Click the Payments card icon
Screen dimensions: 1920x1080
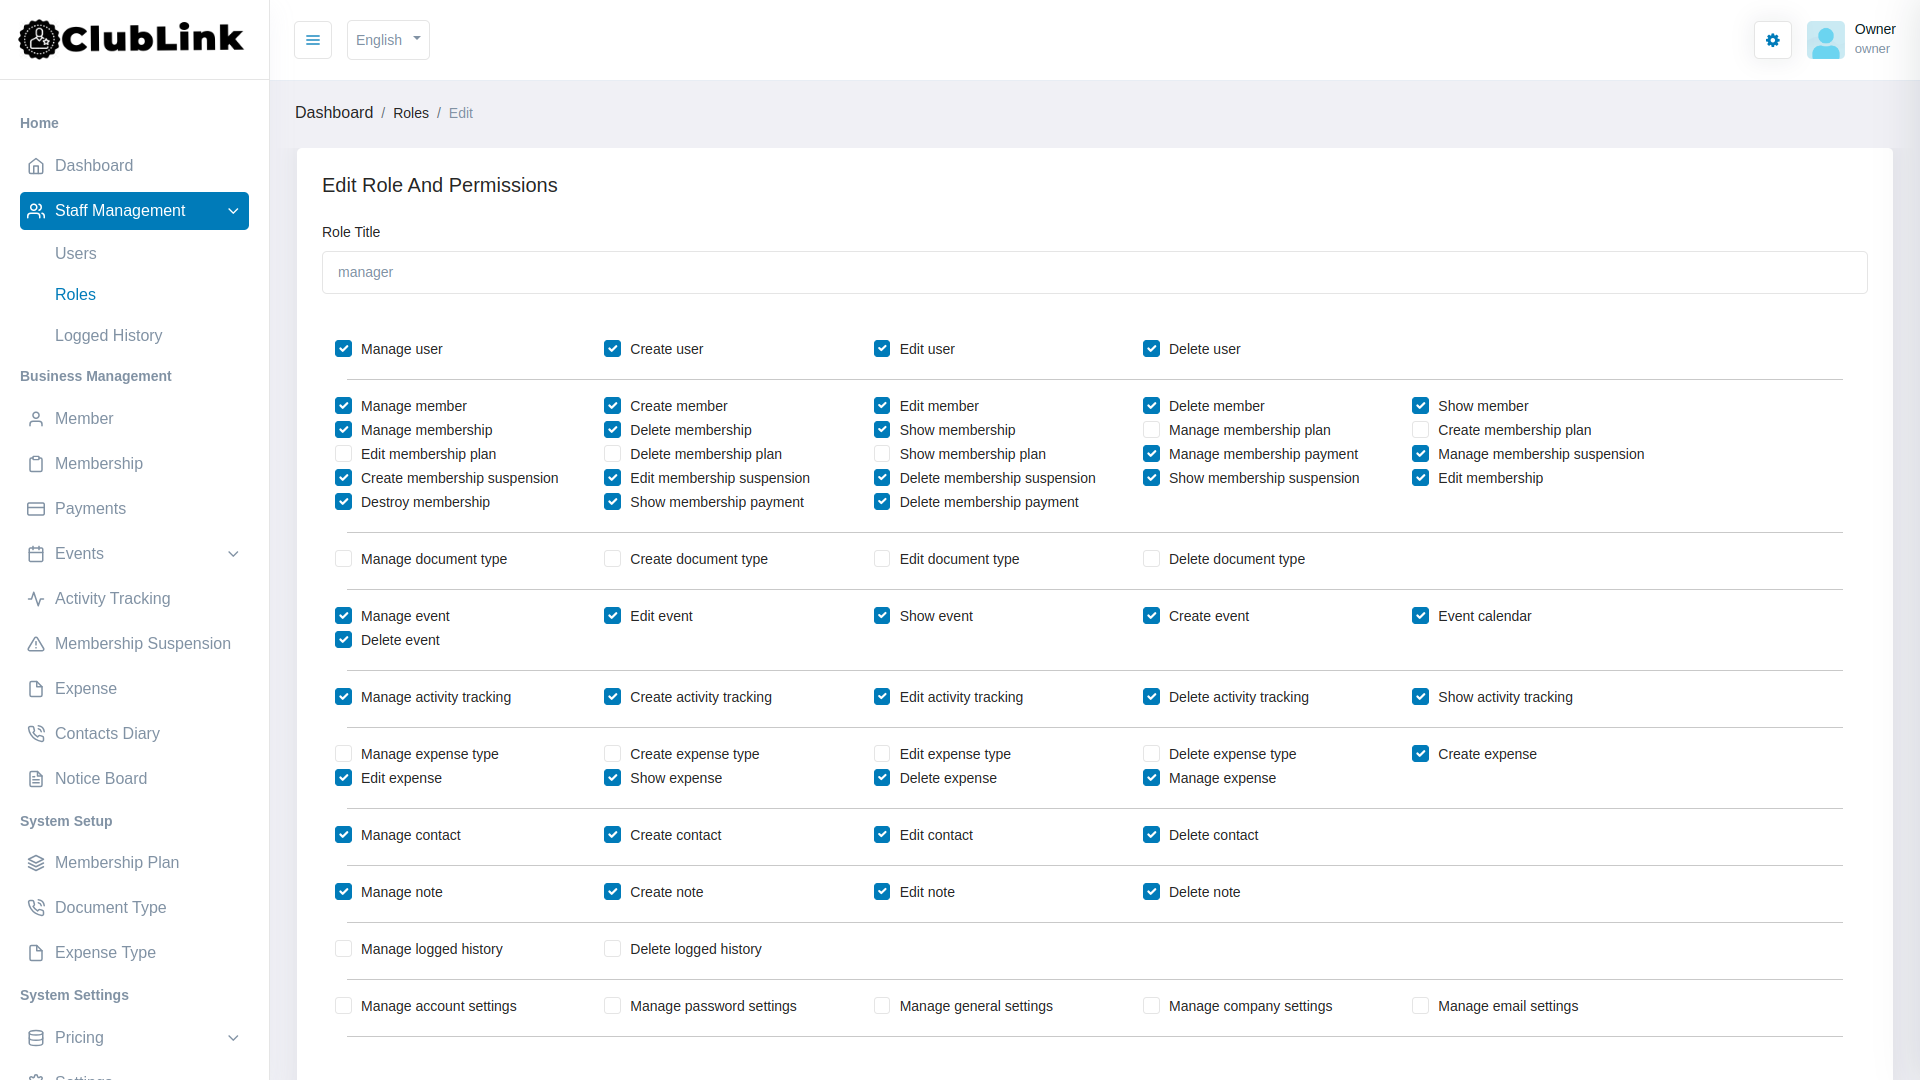[36, 509]
